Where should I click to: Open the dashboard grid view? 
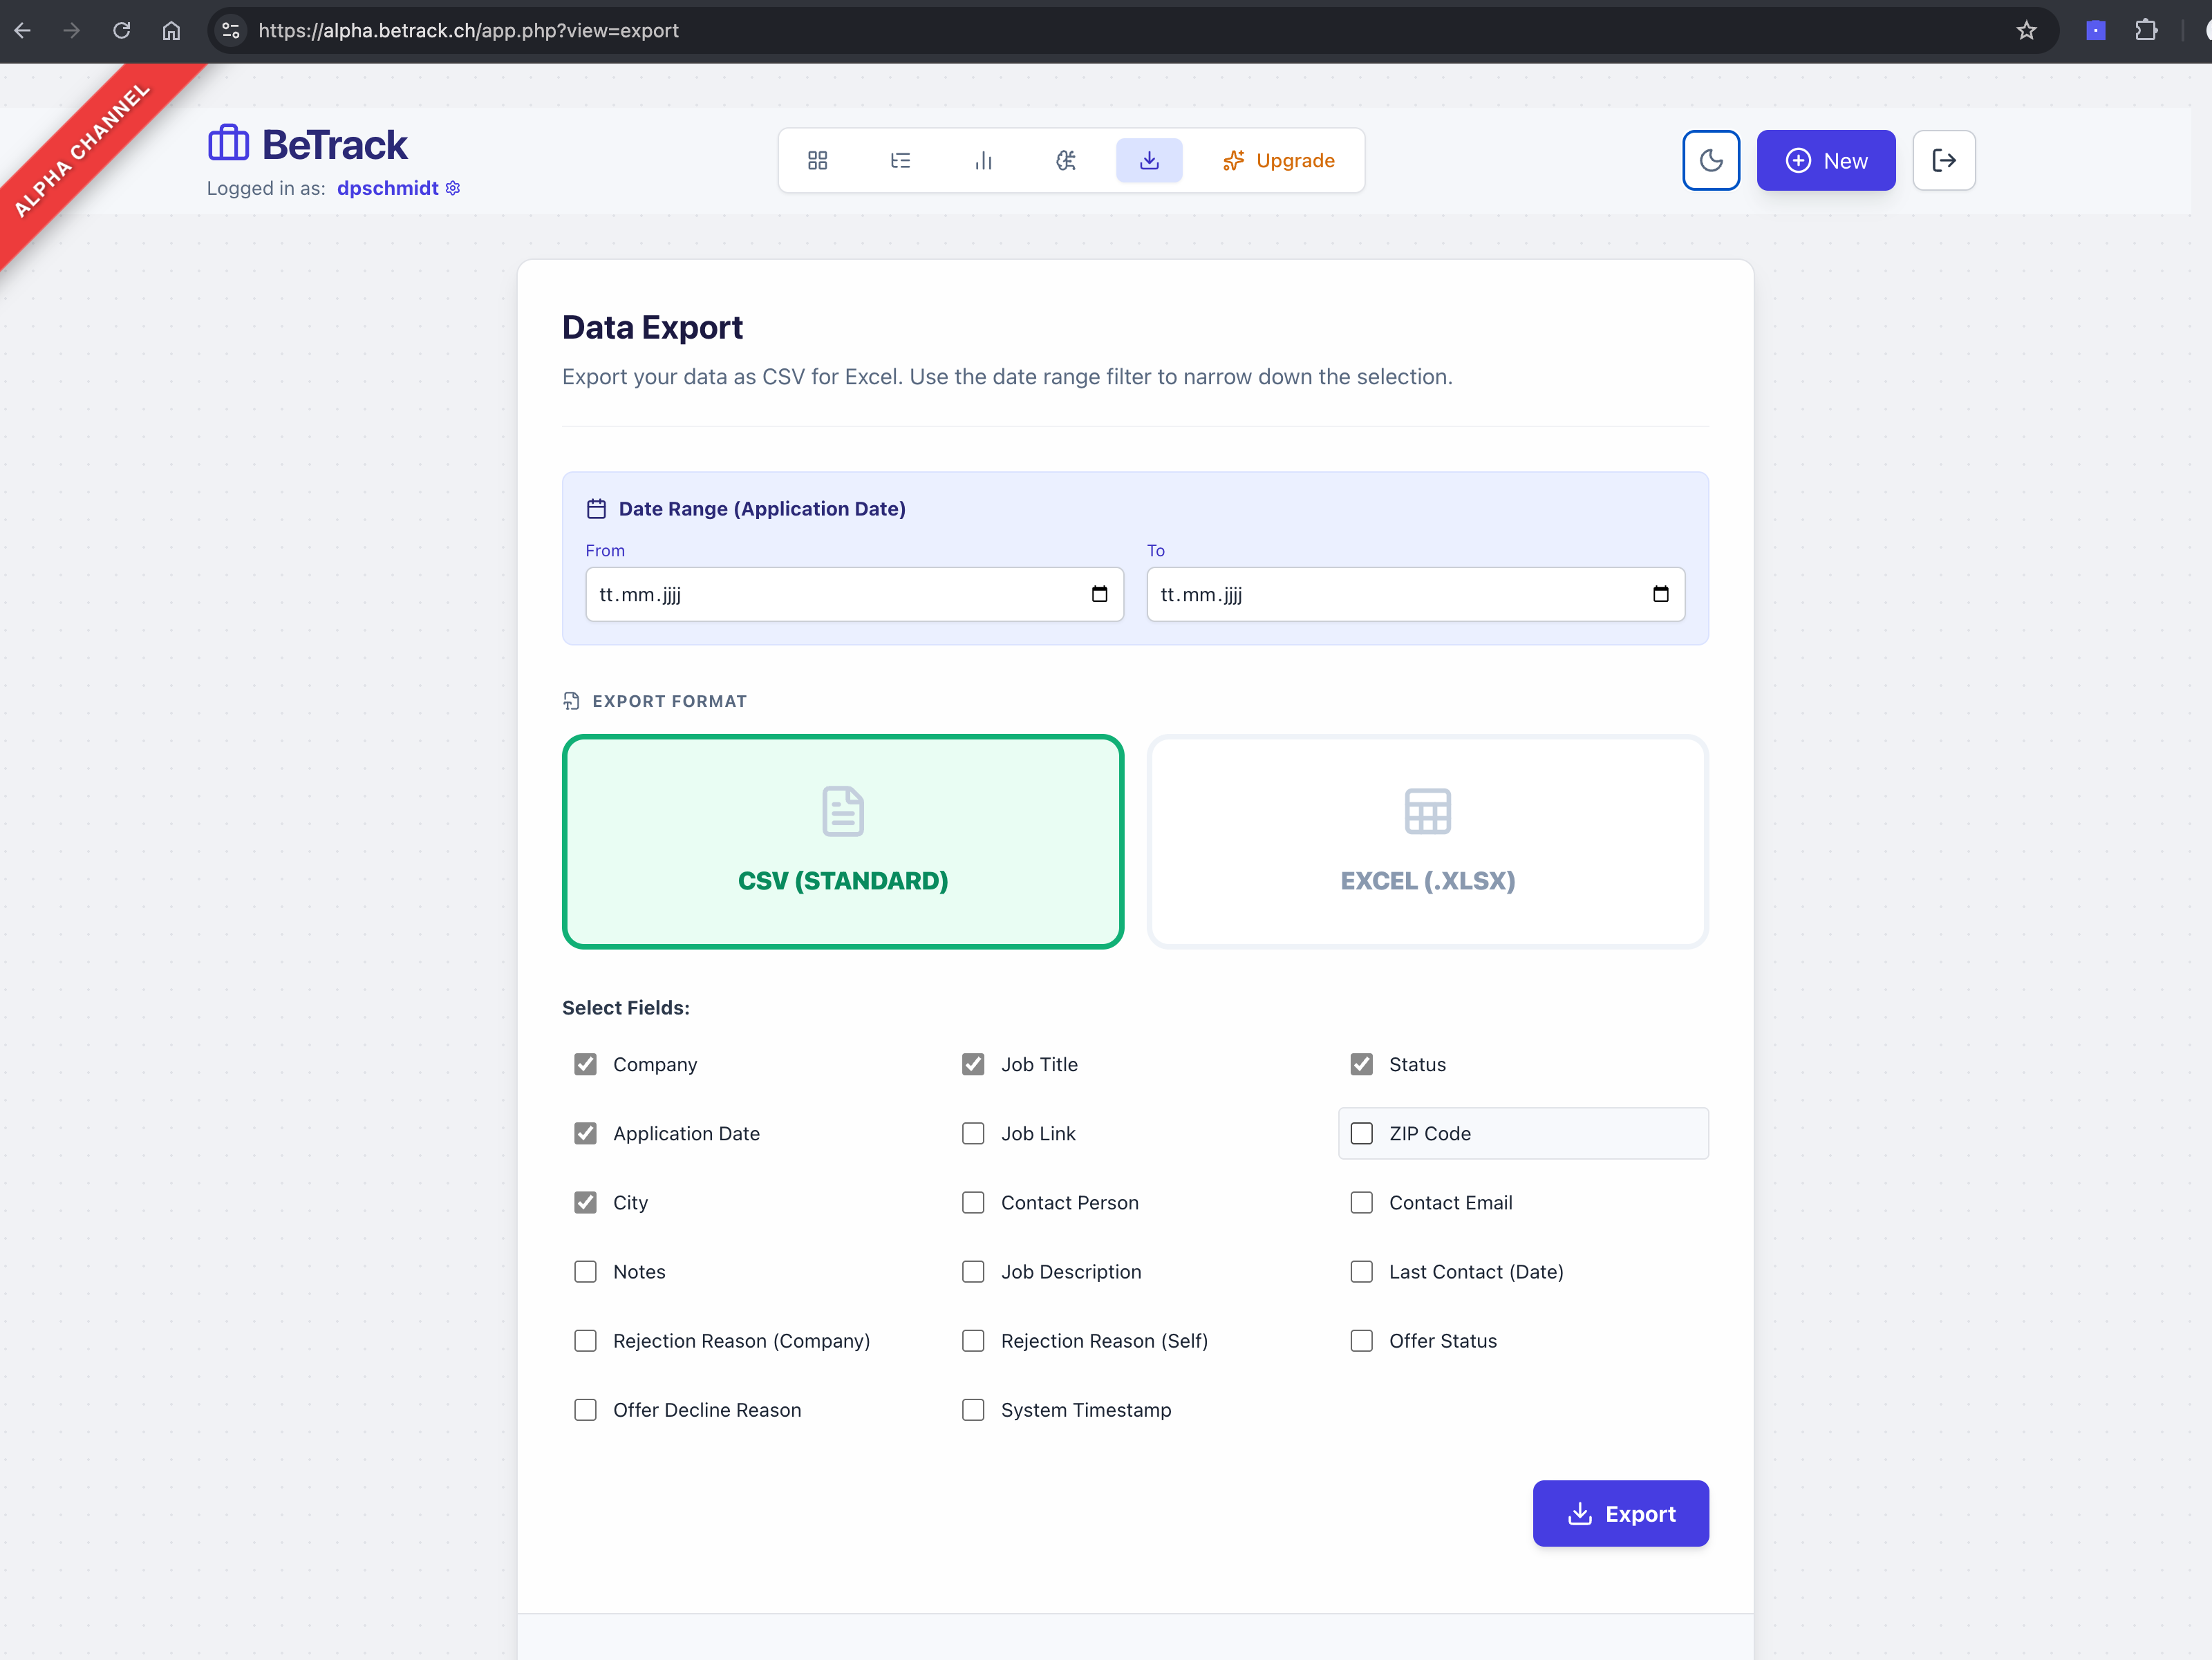tap(817, 160)
